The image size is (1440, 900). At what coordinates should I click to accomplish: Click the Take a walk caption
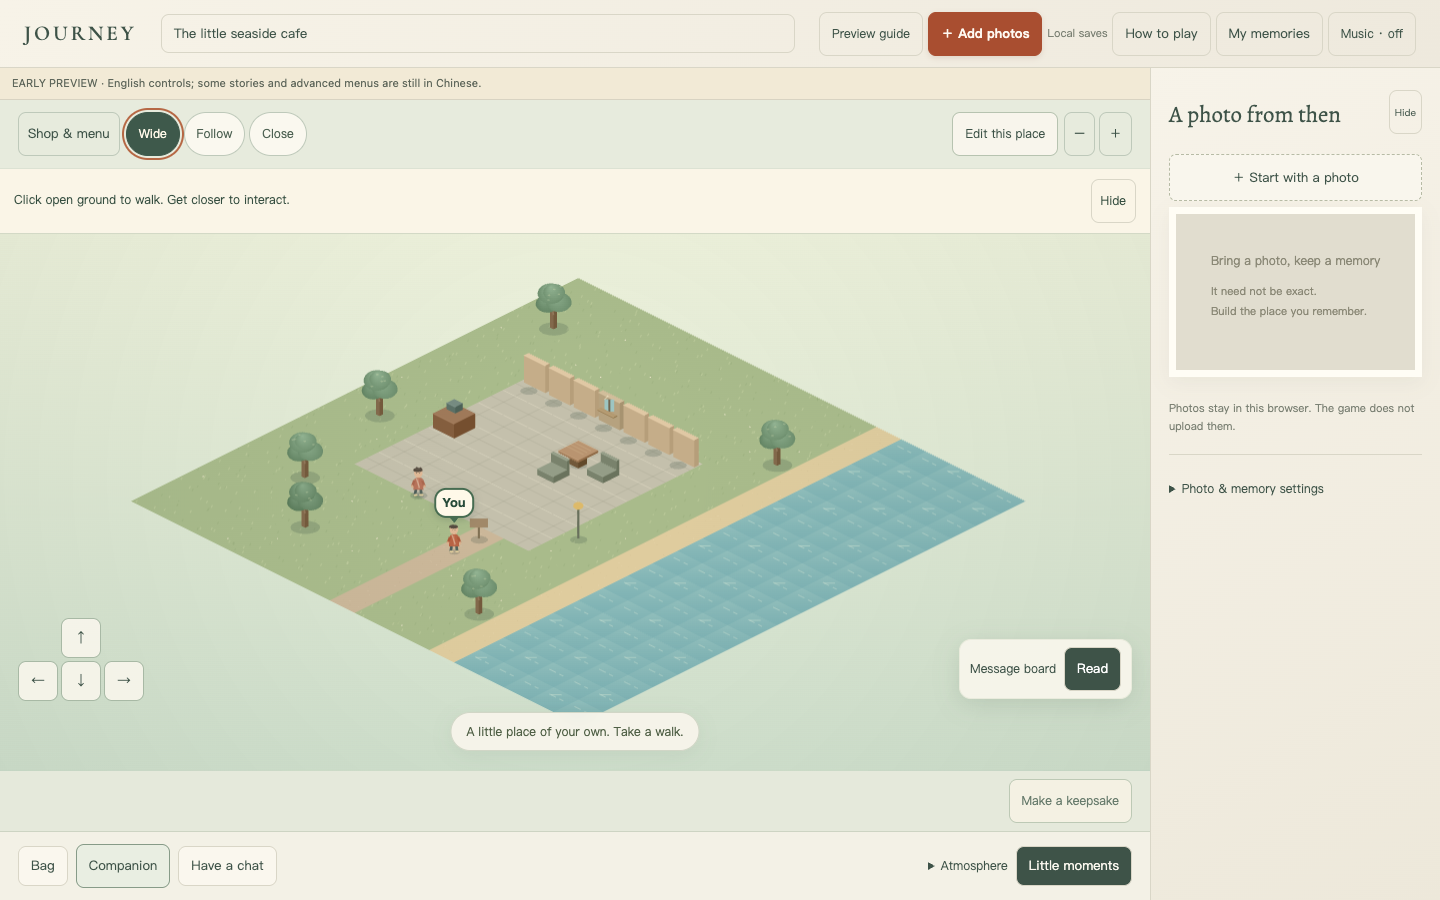575,732
